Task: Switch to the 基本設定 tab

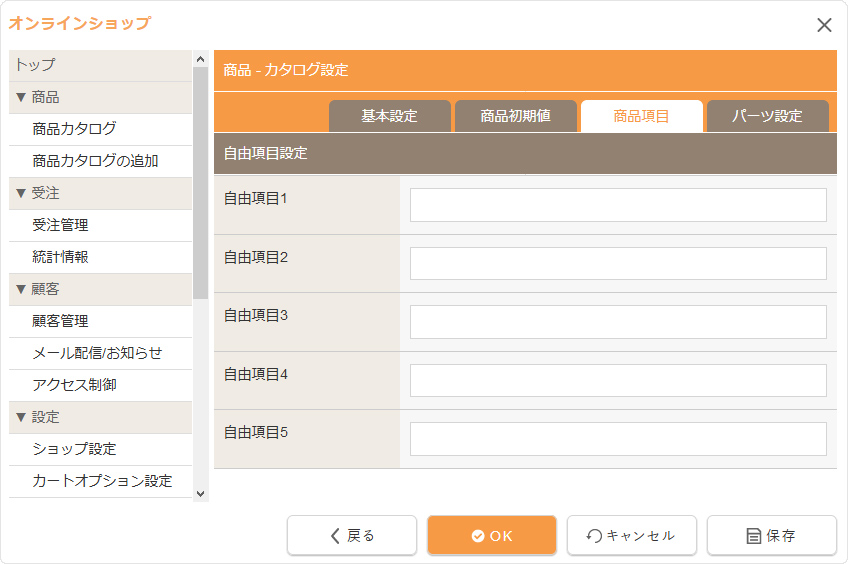Action: click(390, 116)
